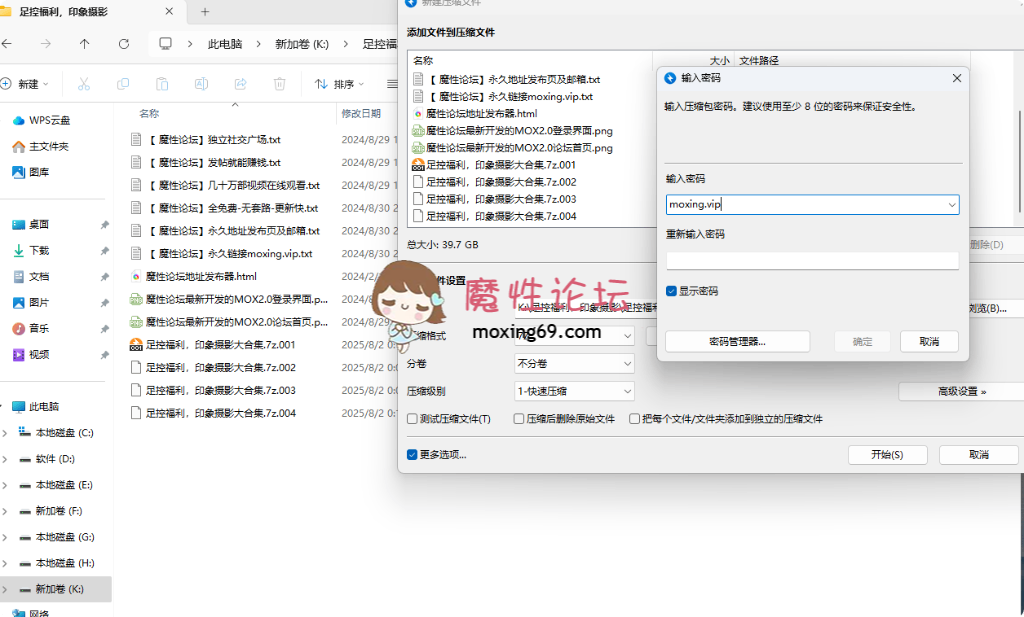
Task: Enable 压缩后删除原始文件 checkbox
Action: pyautogui.click(x=519, y=419)
